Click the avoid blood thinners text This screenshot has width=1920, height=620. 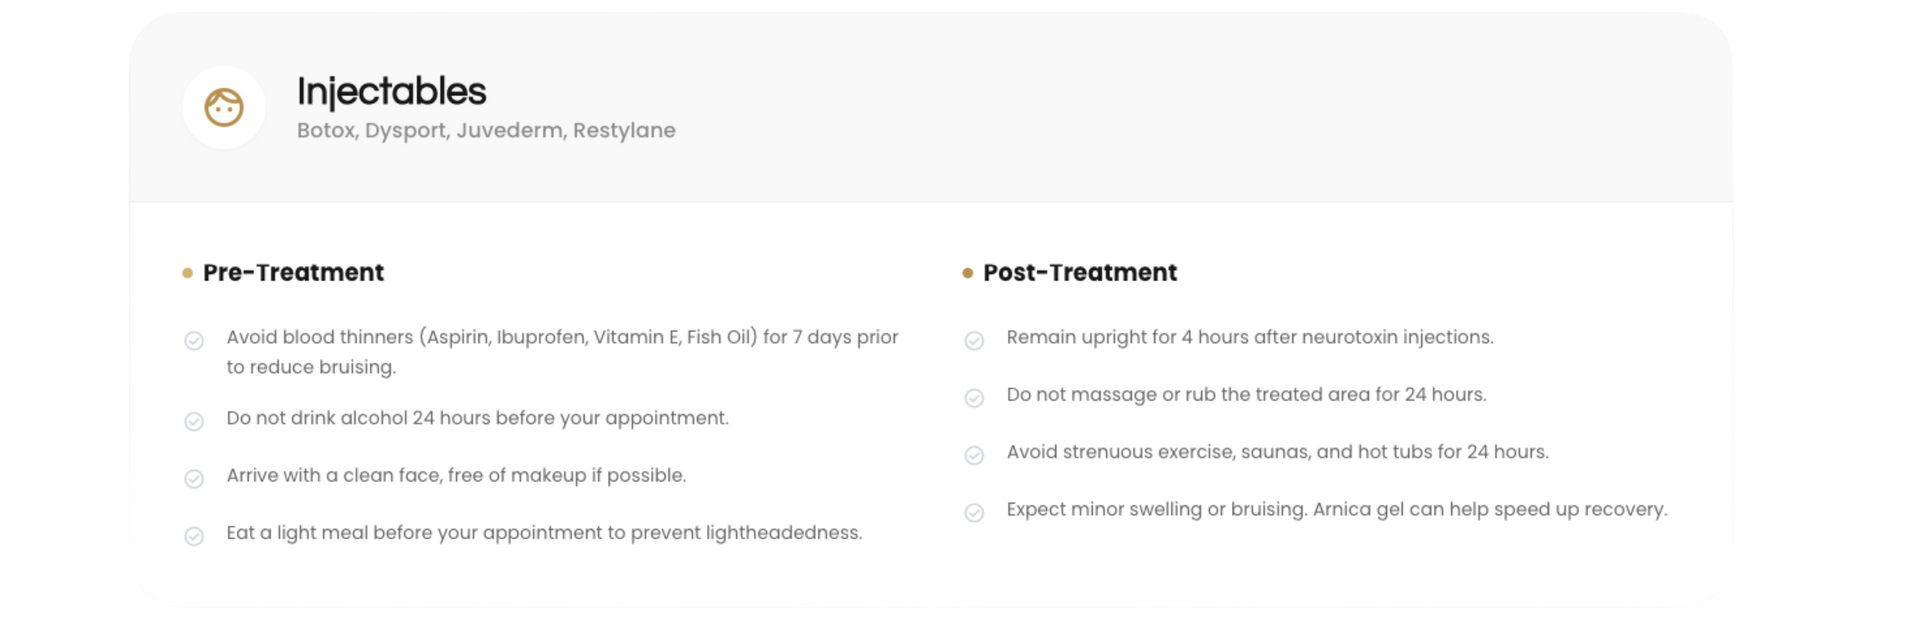tap(562, 337)
